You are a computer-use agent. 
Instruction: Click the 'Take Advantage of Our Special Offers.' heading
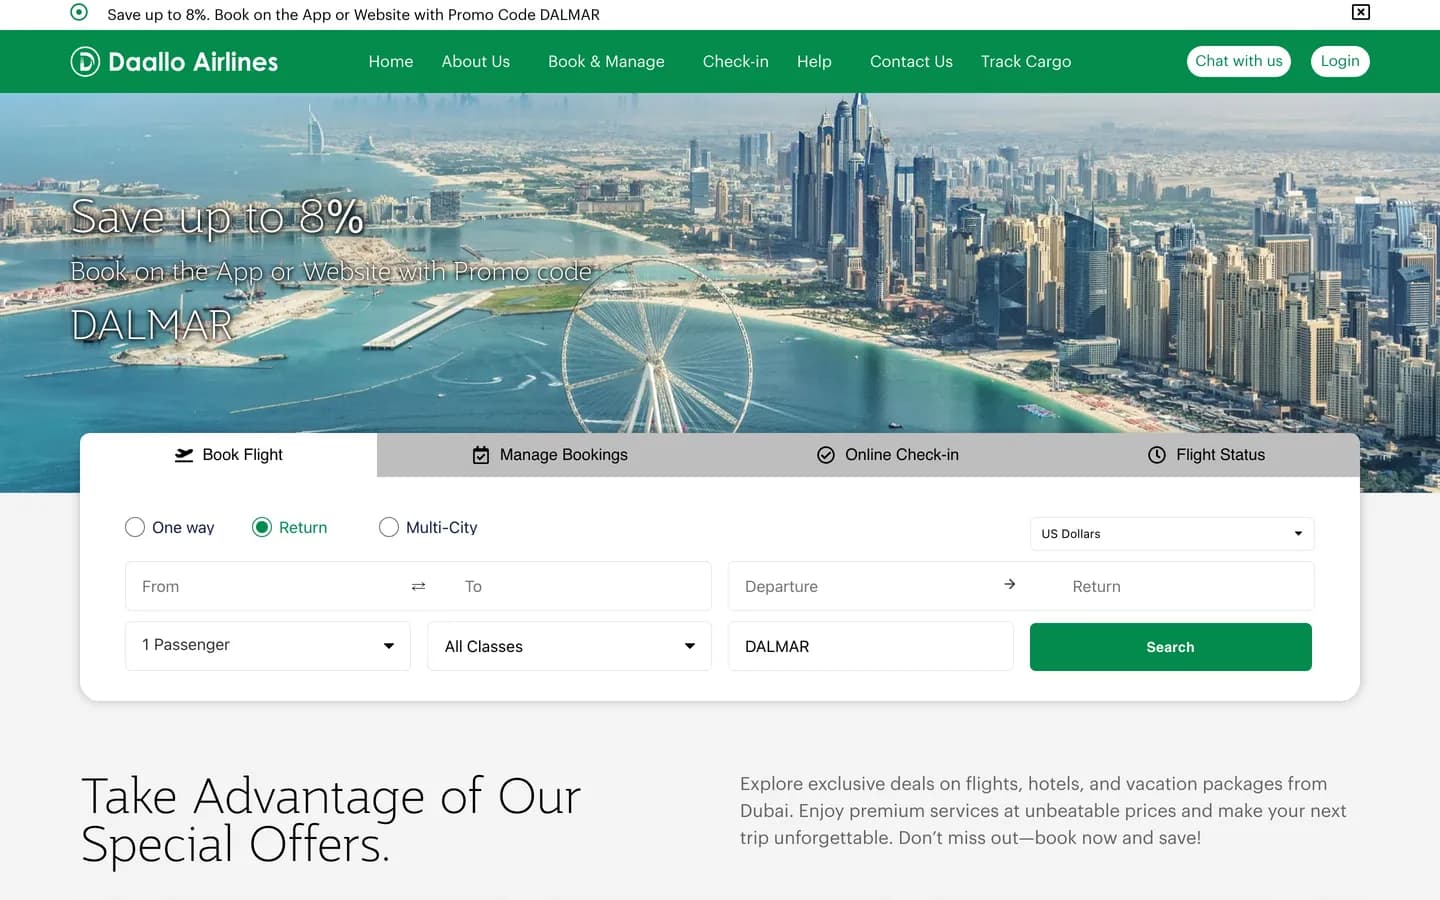coord(331,820)
